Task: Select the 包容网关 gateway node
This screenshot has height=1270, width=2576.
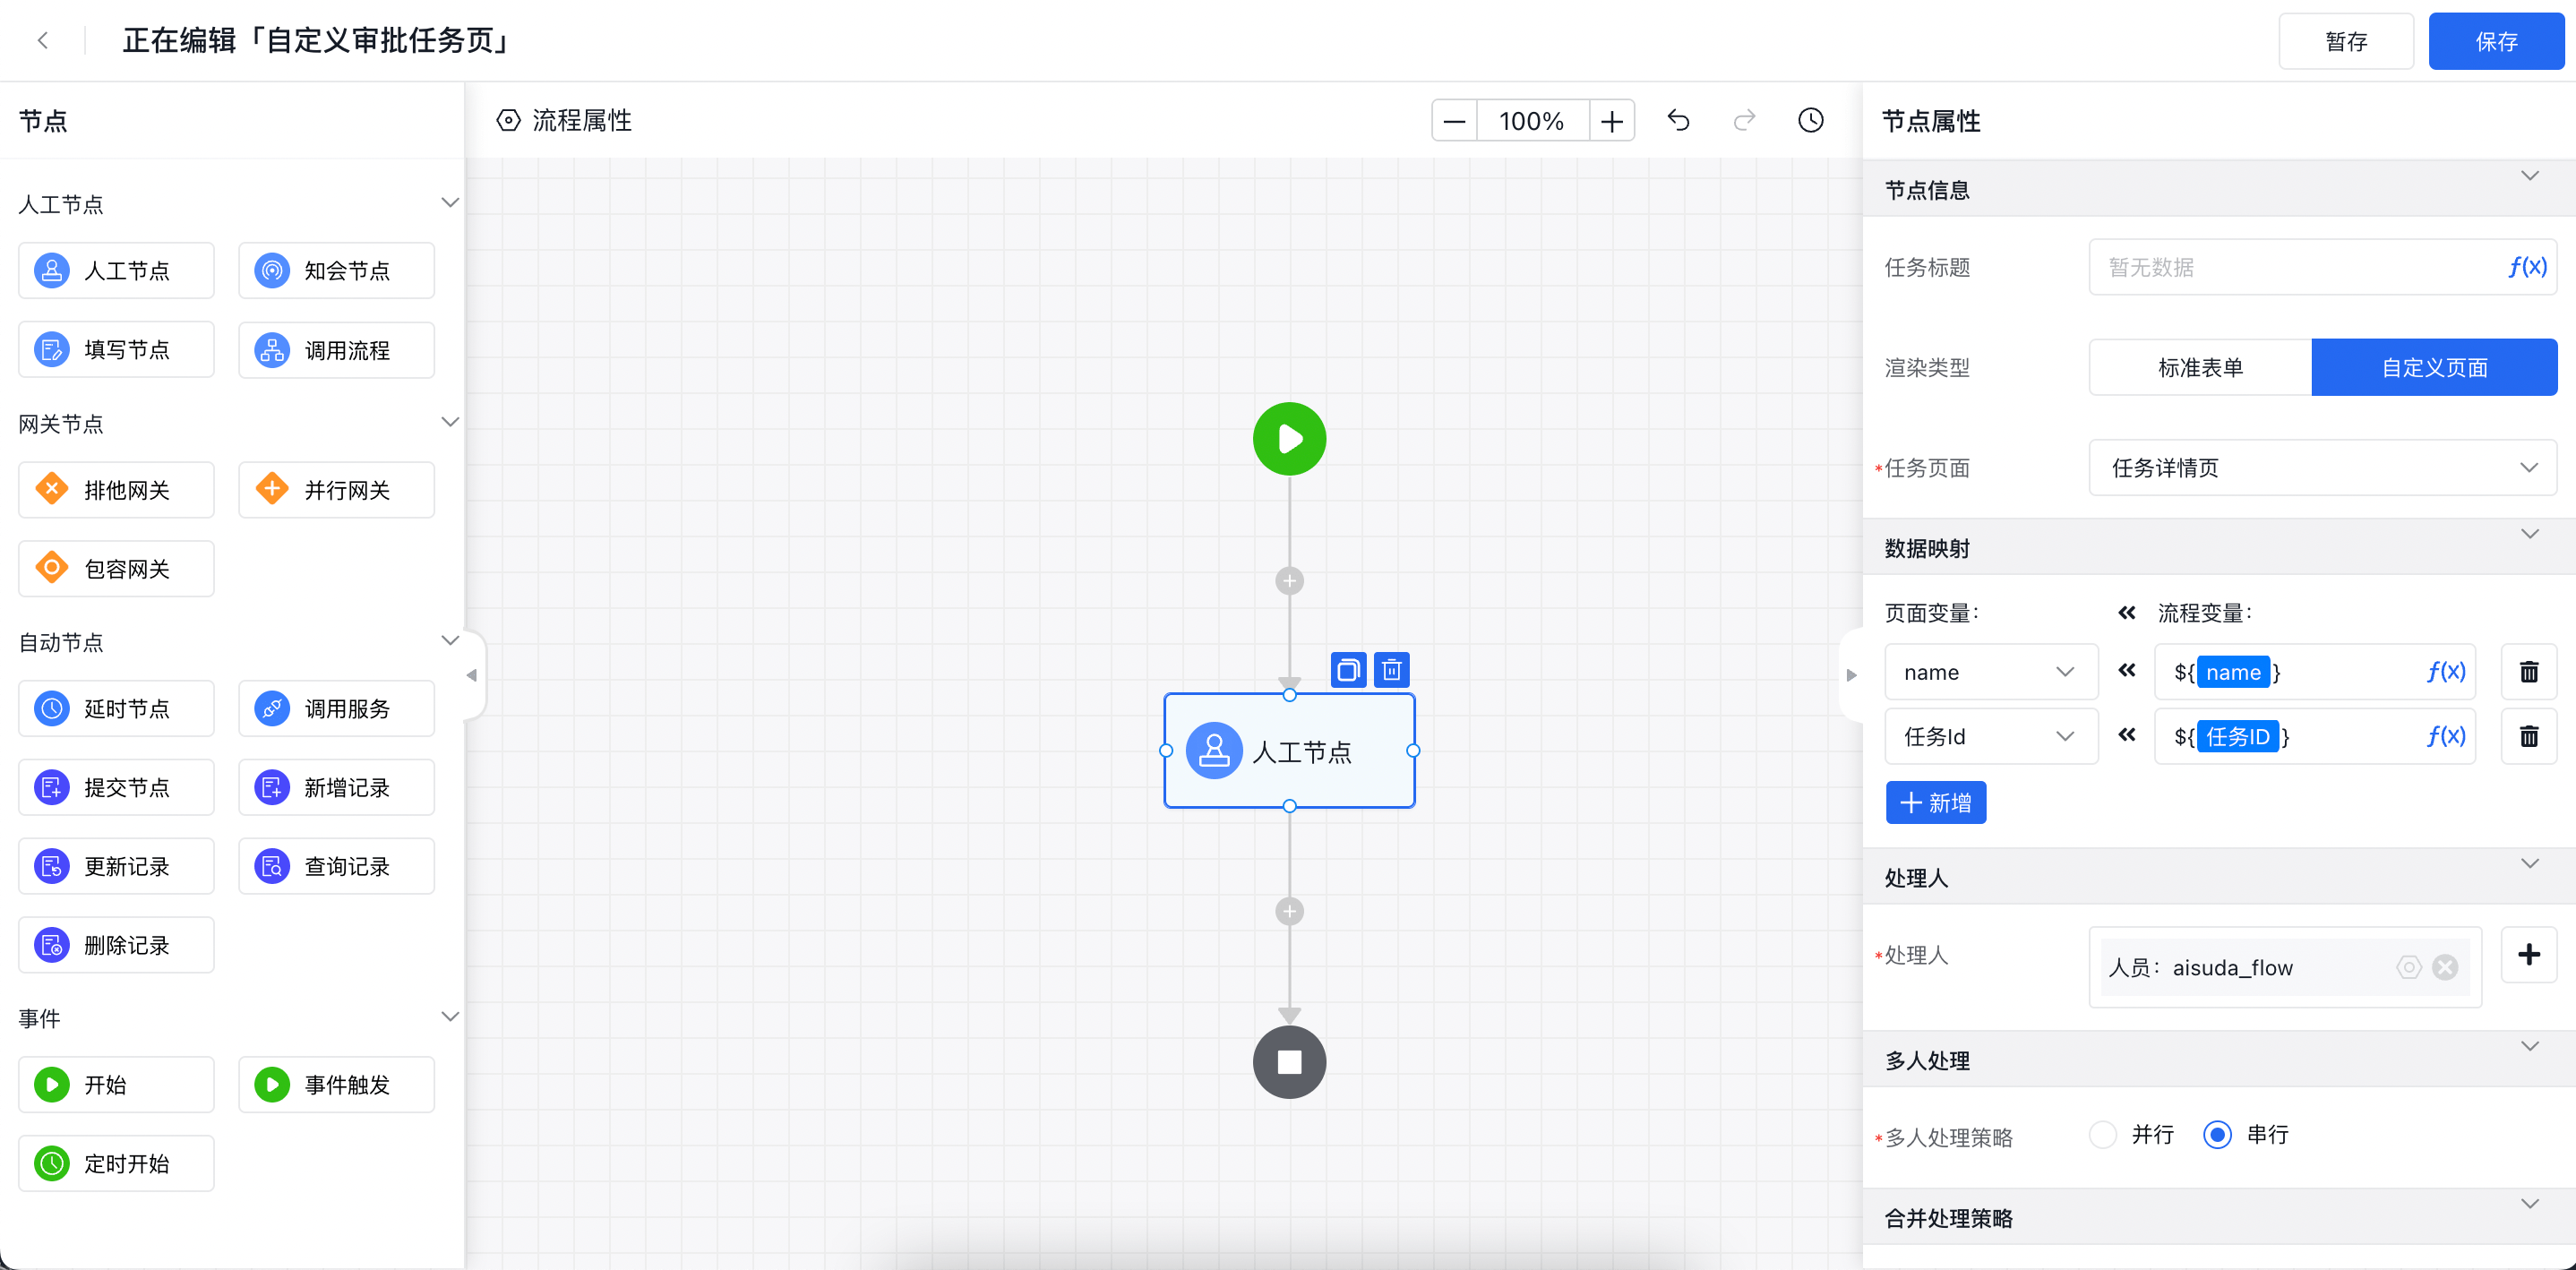Action: [x=116, y=569]
